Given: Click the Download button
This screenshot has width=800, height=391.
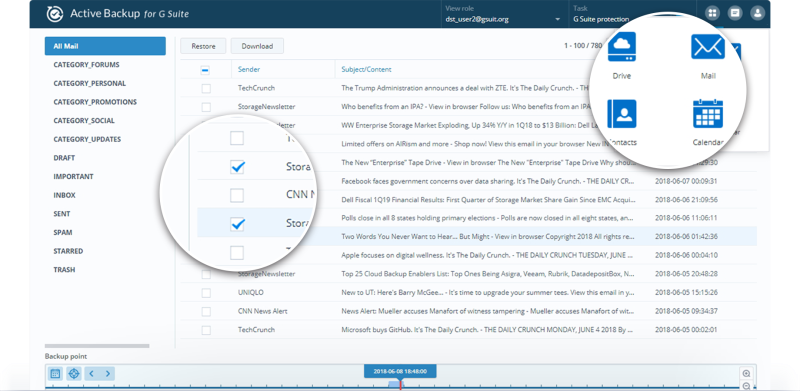Looking at the screenshot, I should point(257,46).
